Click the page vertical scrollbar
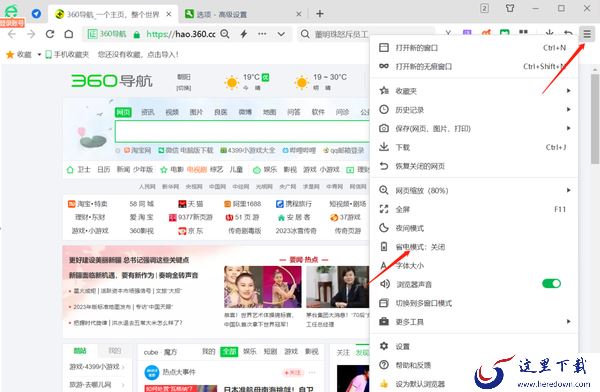 click(595, 119)
